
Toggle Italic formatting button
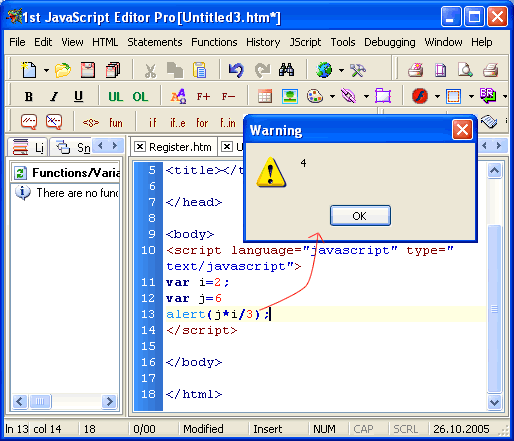(54, 97)
